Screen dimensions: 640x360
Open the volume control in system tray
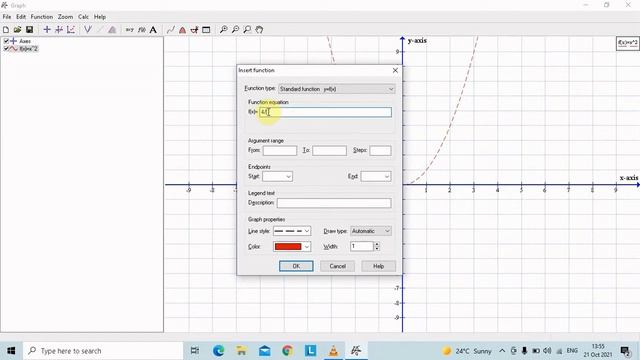click(x=547, y=351)
